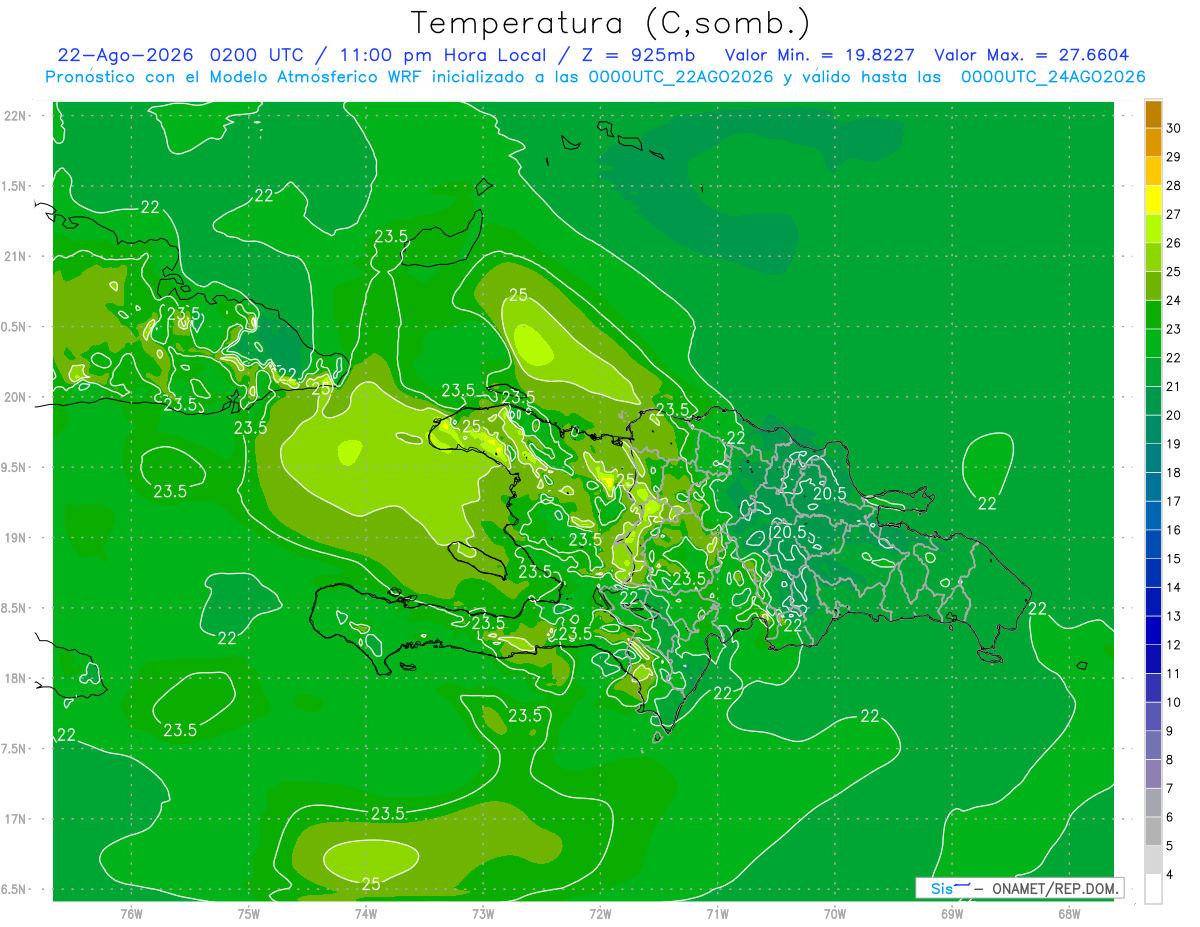Click the "21N" latitude axis label
The image size is (1200, 927).
(15, 256)
